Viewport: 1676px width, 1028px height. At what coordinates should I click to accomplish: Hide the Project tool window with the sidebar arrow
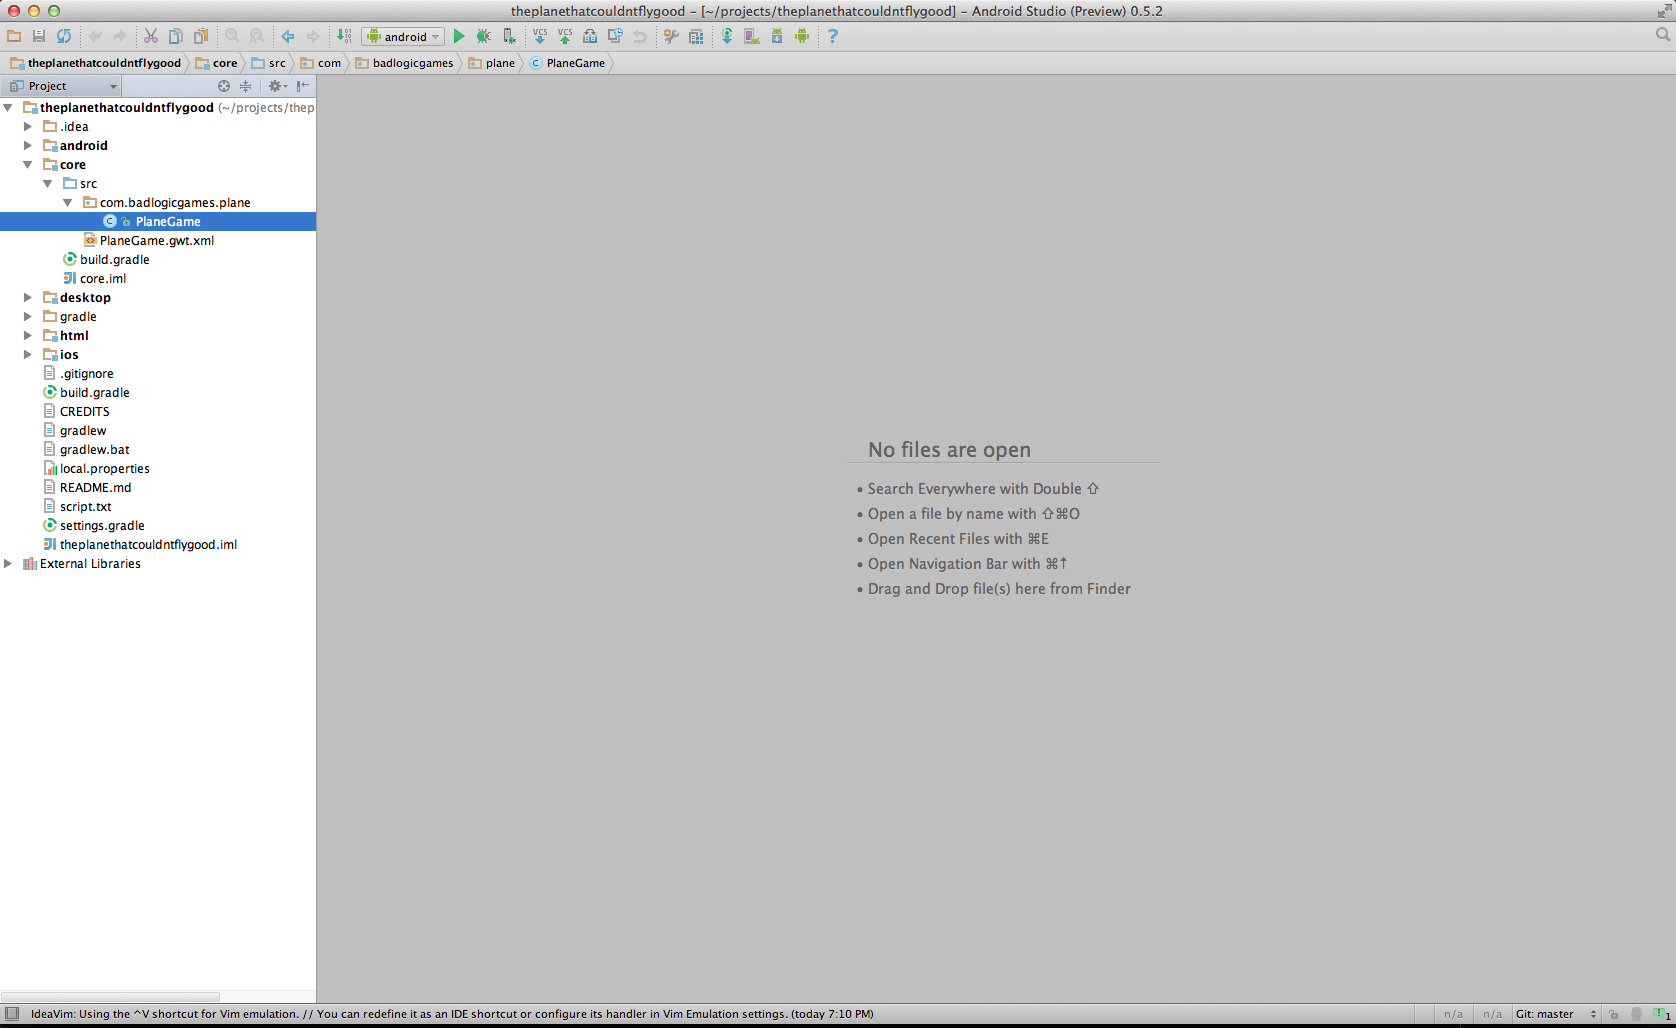(x=303, y=86)
